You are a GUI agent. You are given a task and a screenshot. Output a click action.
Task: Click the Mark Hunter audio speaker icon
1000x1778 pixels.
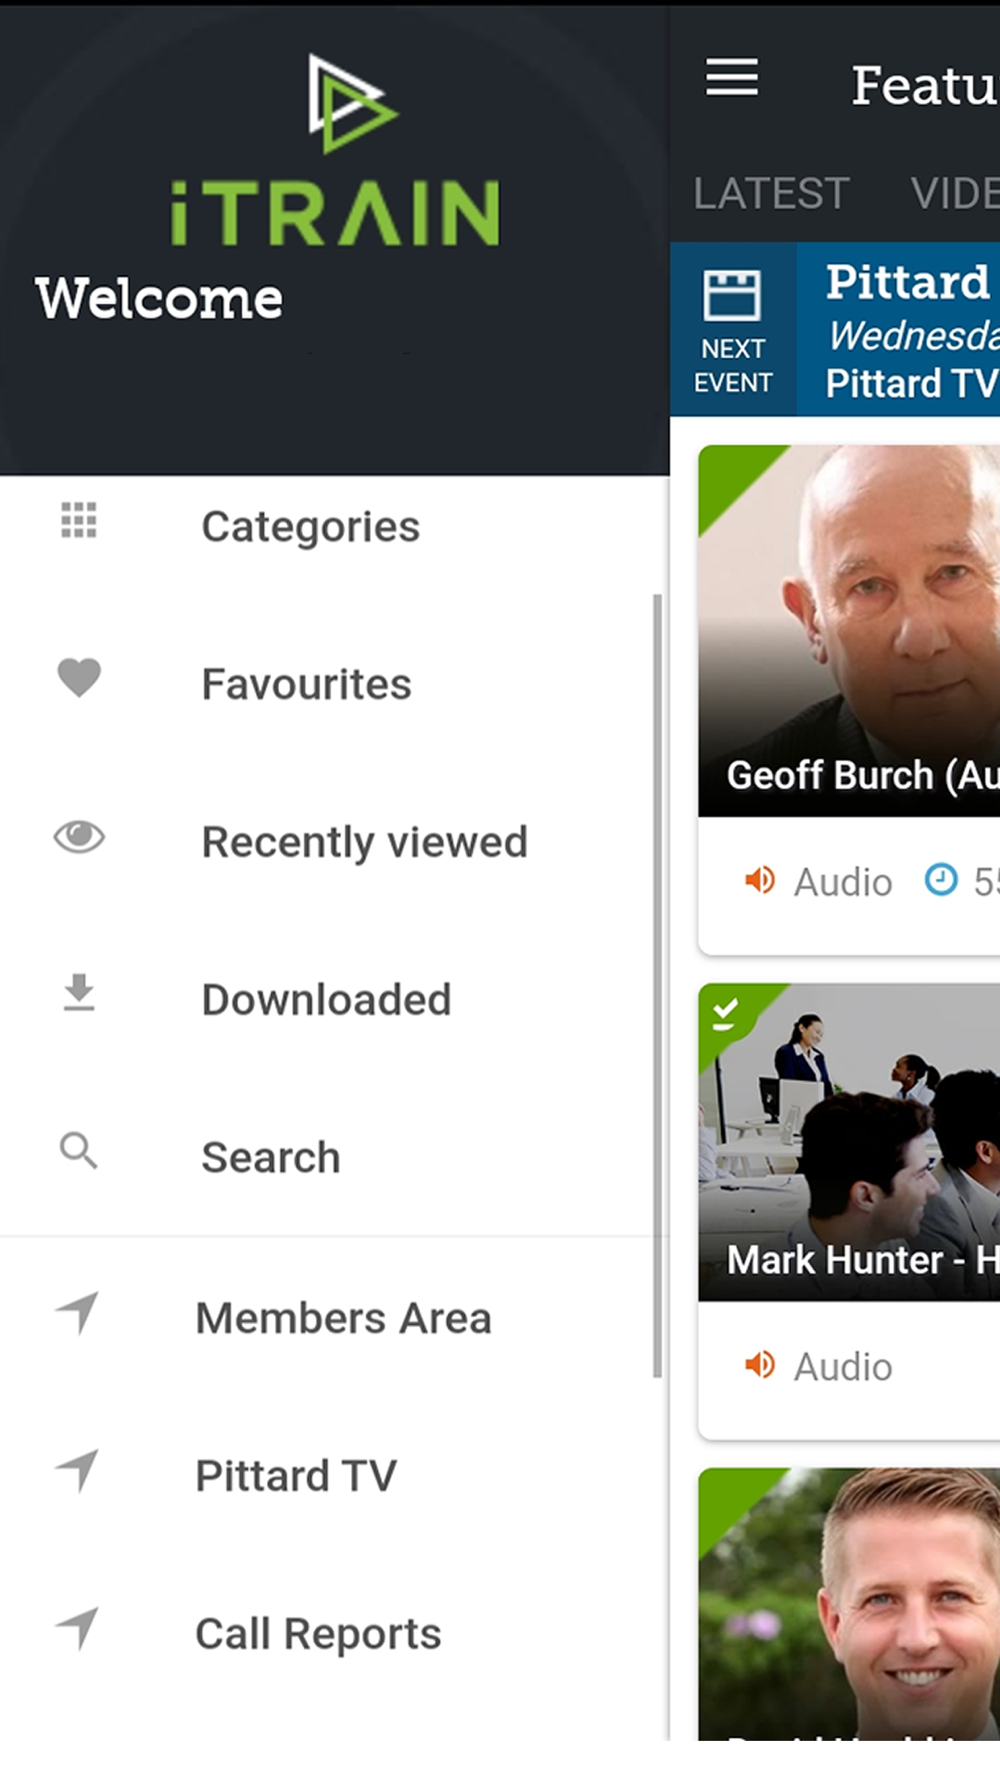[x=760, y=1364]
